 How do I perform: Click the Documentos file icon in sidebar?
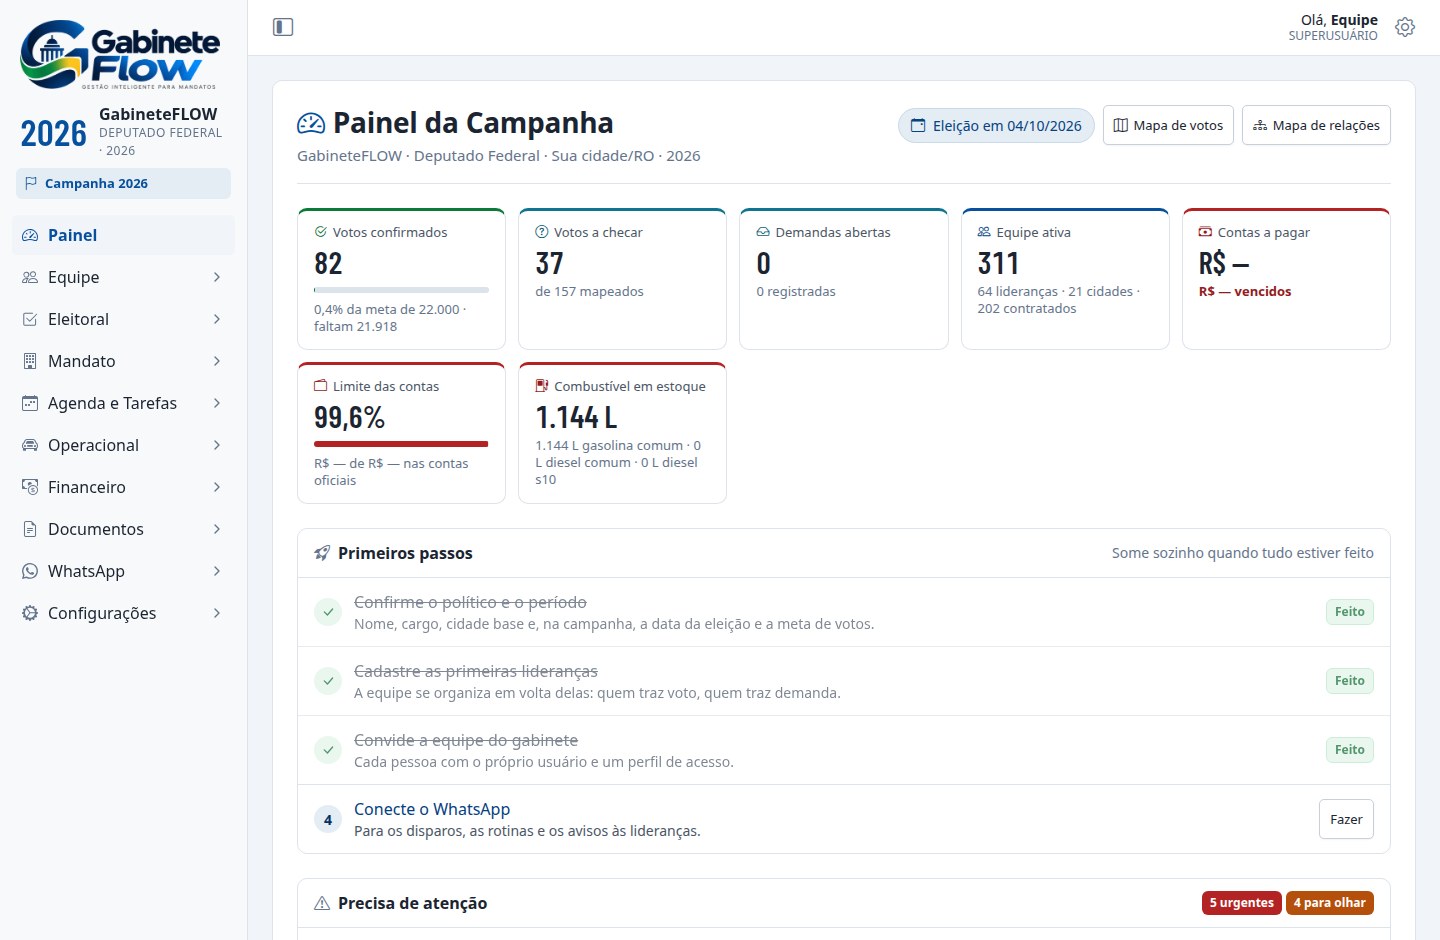[x=30, y=529]
